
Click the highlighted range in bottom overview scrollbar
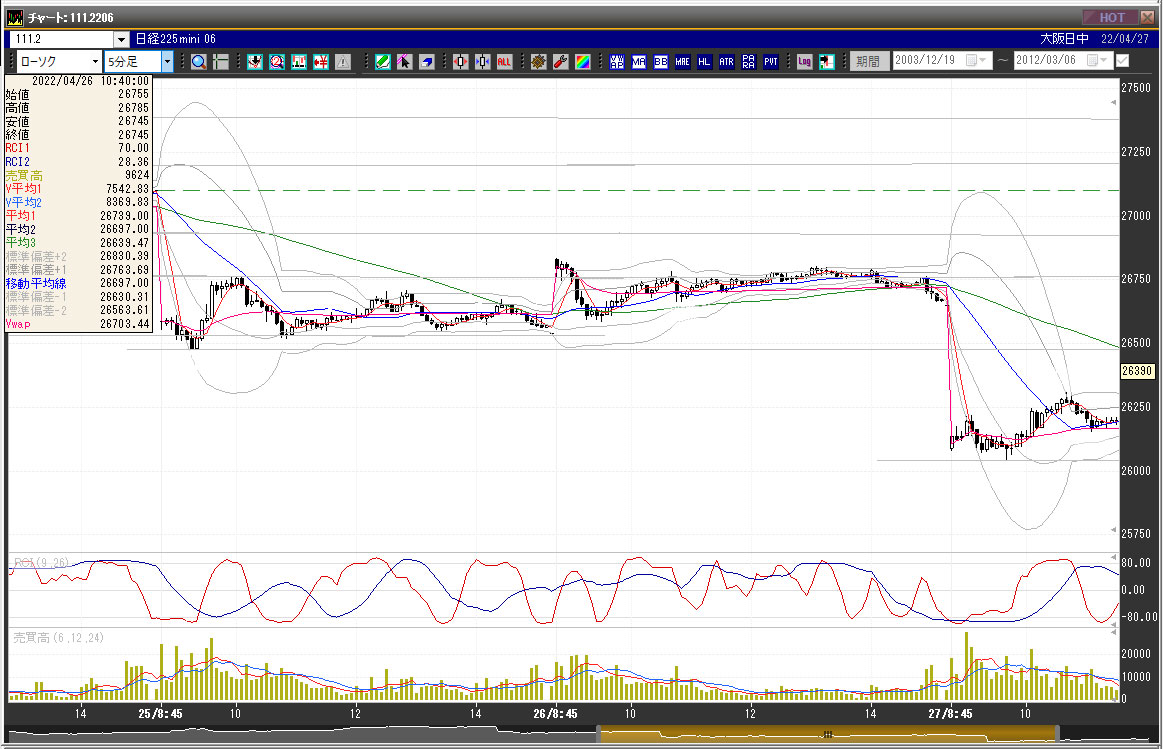coord(828,733)
